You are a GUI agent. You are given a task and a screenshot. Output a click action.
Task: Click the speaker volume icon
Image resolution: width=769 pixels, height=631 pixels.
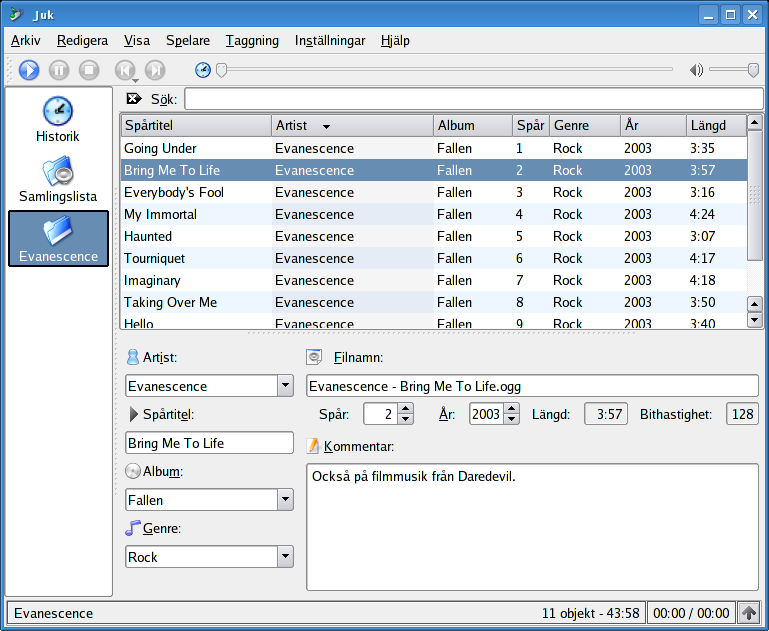(696, 70)
